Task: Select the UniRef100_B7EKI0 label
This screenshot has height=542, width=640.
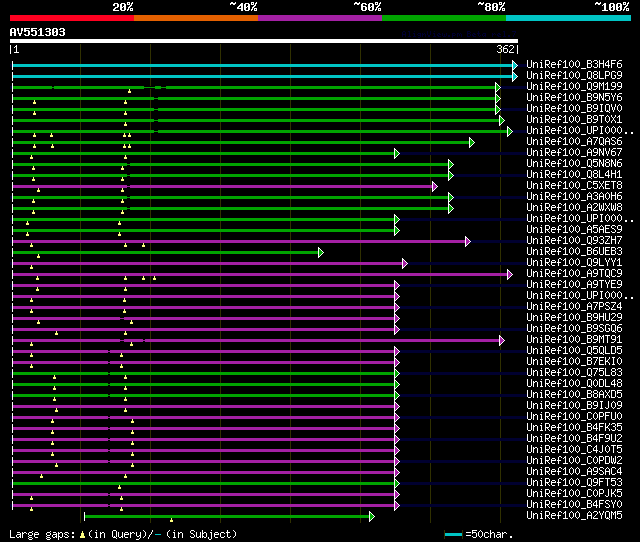Action: 574,362
